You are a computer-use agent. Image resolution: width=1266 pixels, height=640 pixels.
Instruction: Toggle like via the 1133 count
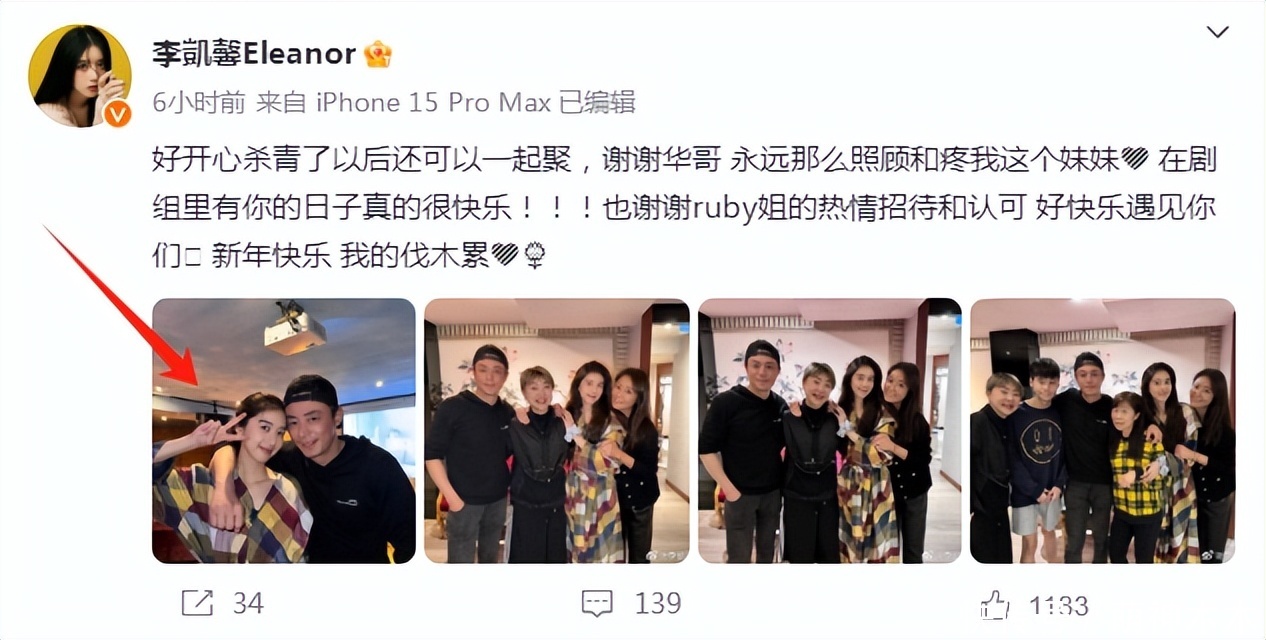[1059, 605]
